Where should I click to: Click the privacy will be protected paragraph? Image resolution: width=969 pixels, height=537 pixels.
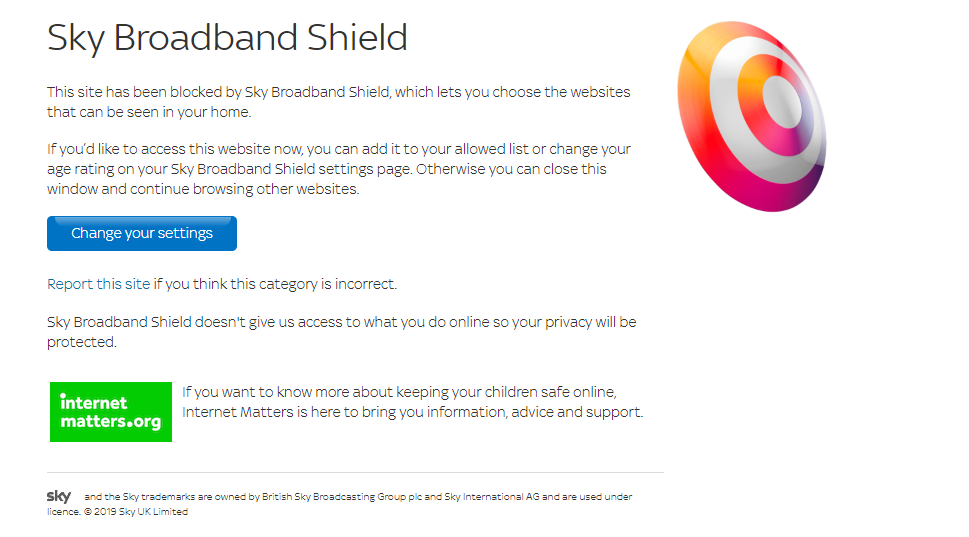coord(342,332)
